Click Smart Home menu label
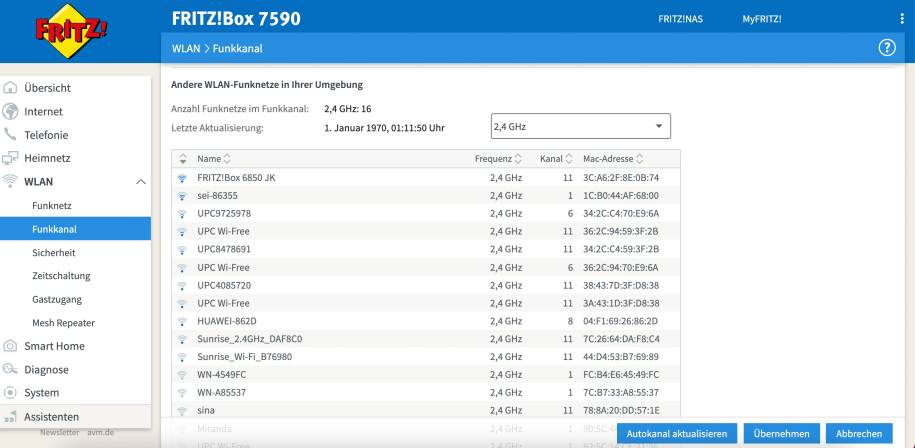 click(54, 346)
